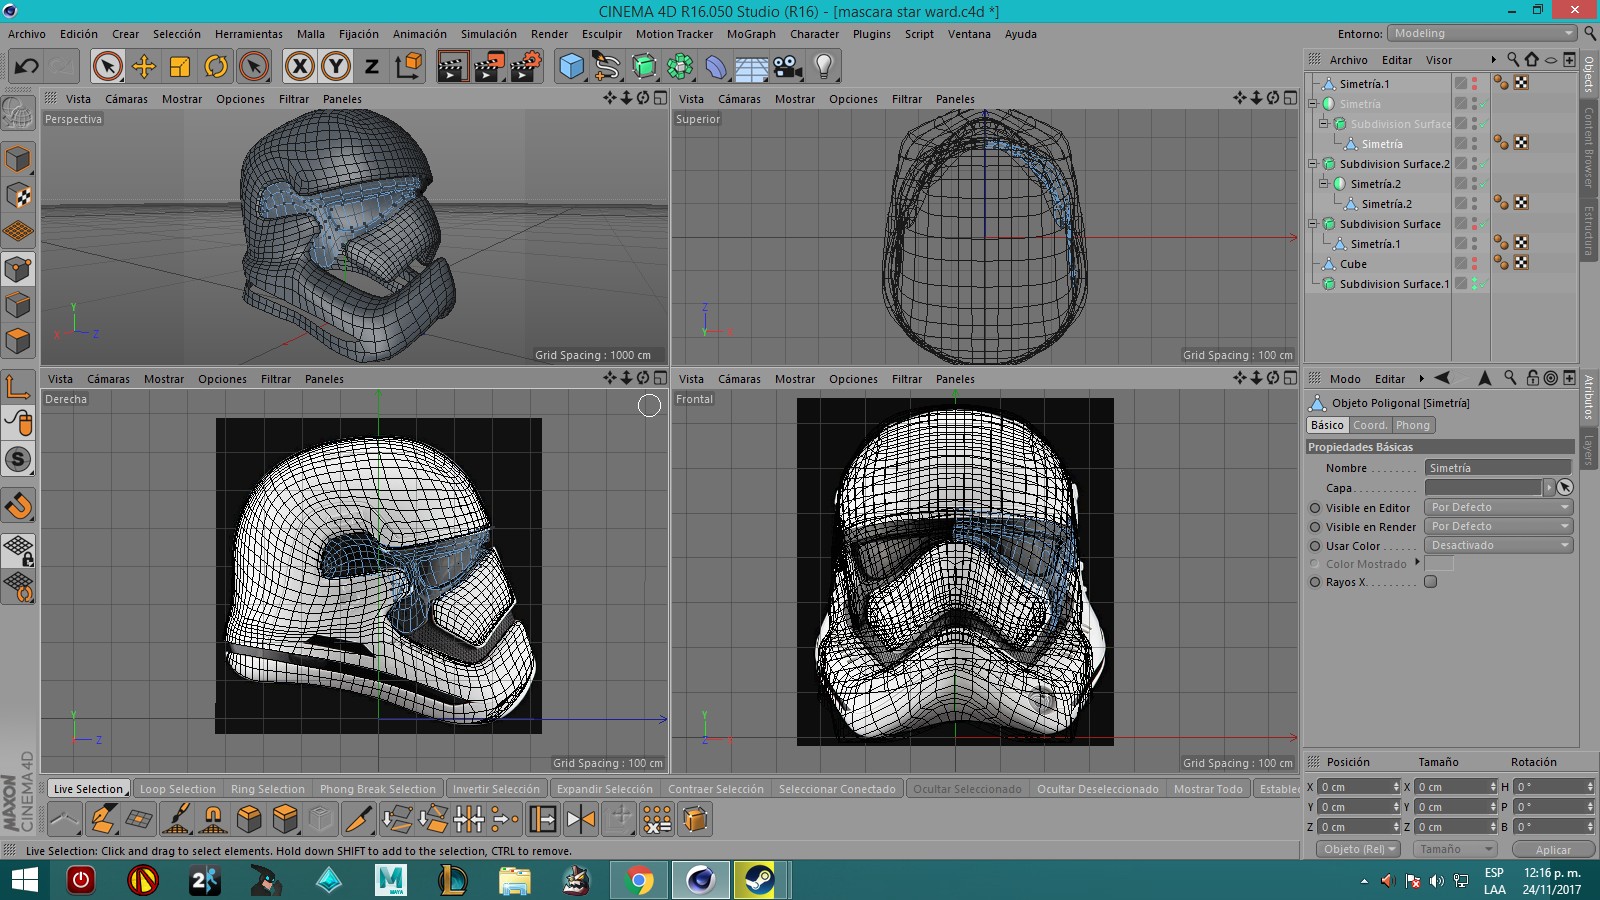Add a Camera object

788,67
